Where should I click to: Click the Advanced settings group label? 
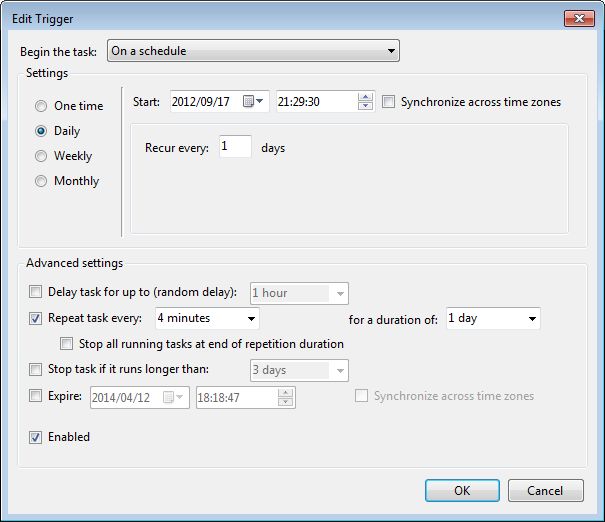[x=74, y=263]
